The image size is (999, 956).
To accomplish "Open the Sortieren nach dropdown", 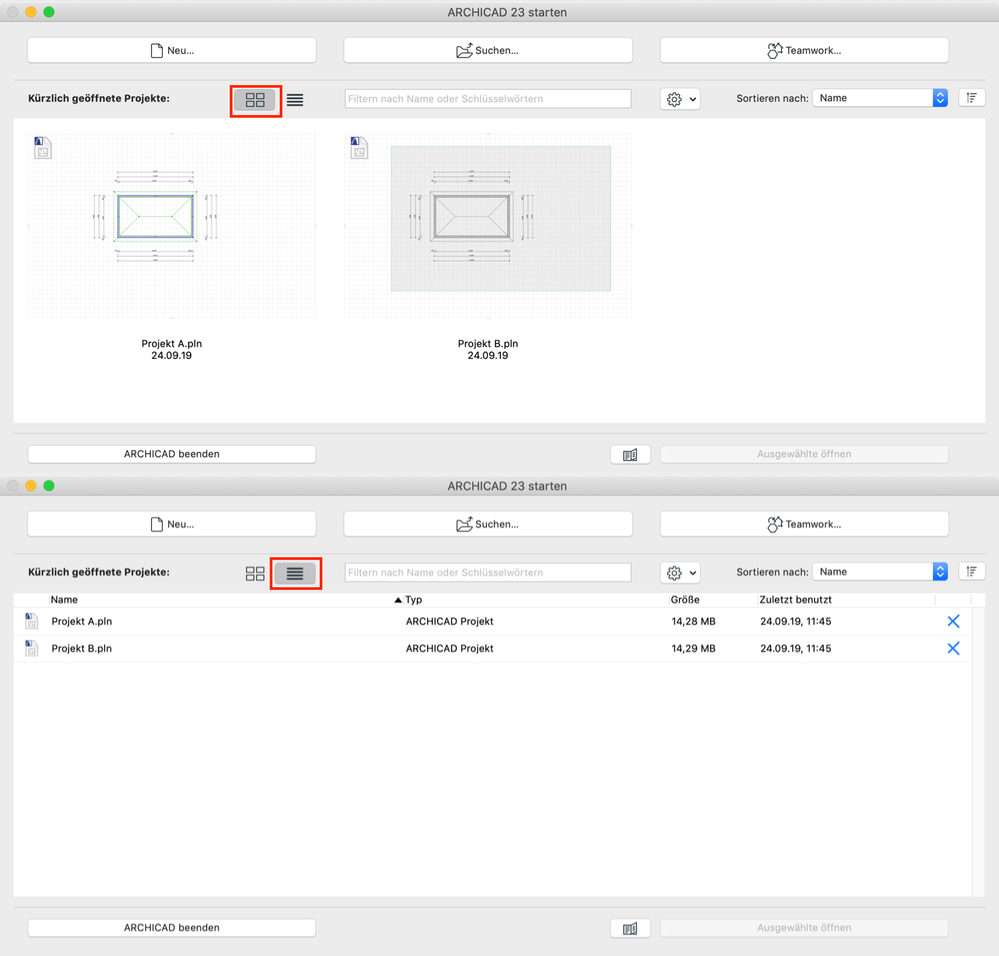I will point(880,97).
